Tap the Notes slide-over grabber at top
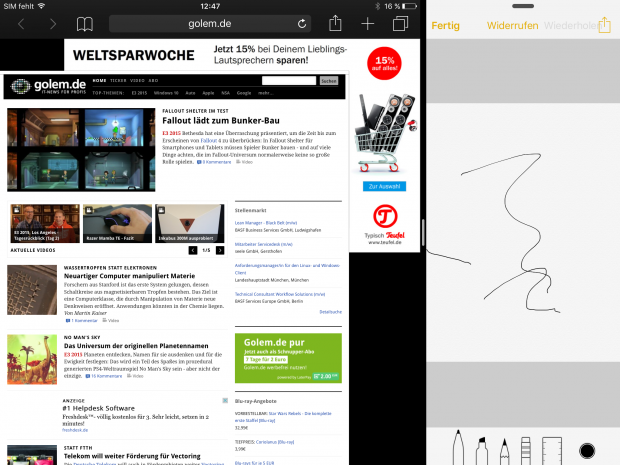The image size is (620, 465). 523,6
